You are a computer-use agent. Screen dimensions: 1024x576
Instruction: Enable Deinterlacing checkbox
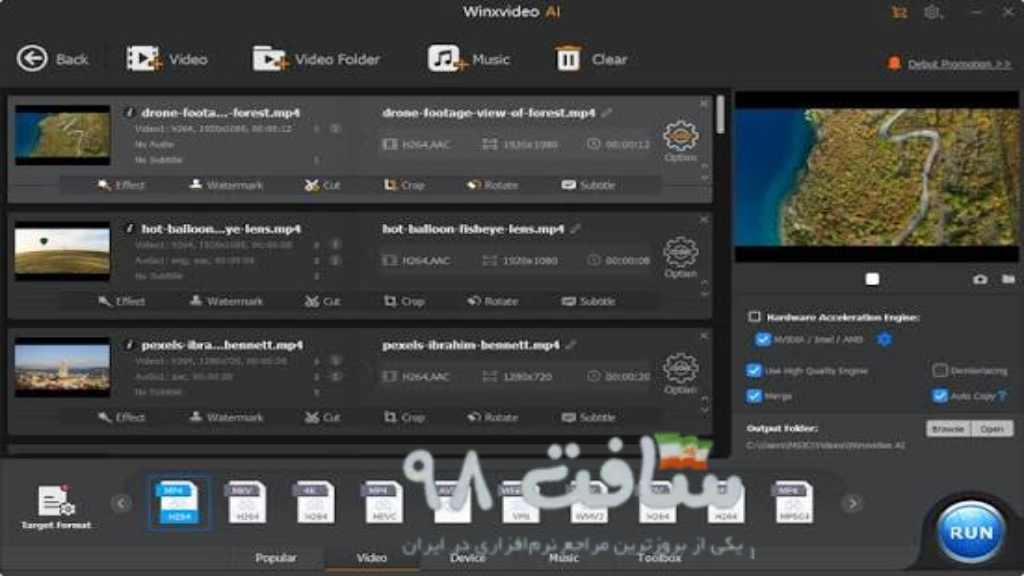pos(940,371)
